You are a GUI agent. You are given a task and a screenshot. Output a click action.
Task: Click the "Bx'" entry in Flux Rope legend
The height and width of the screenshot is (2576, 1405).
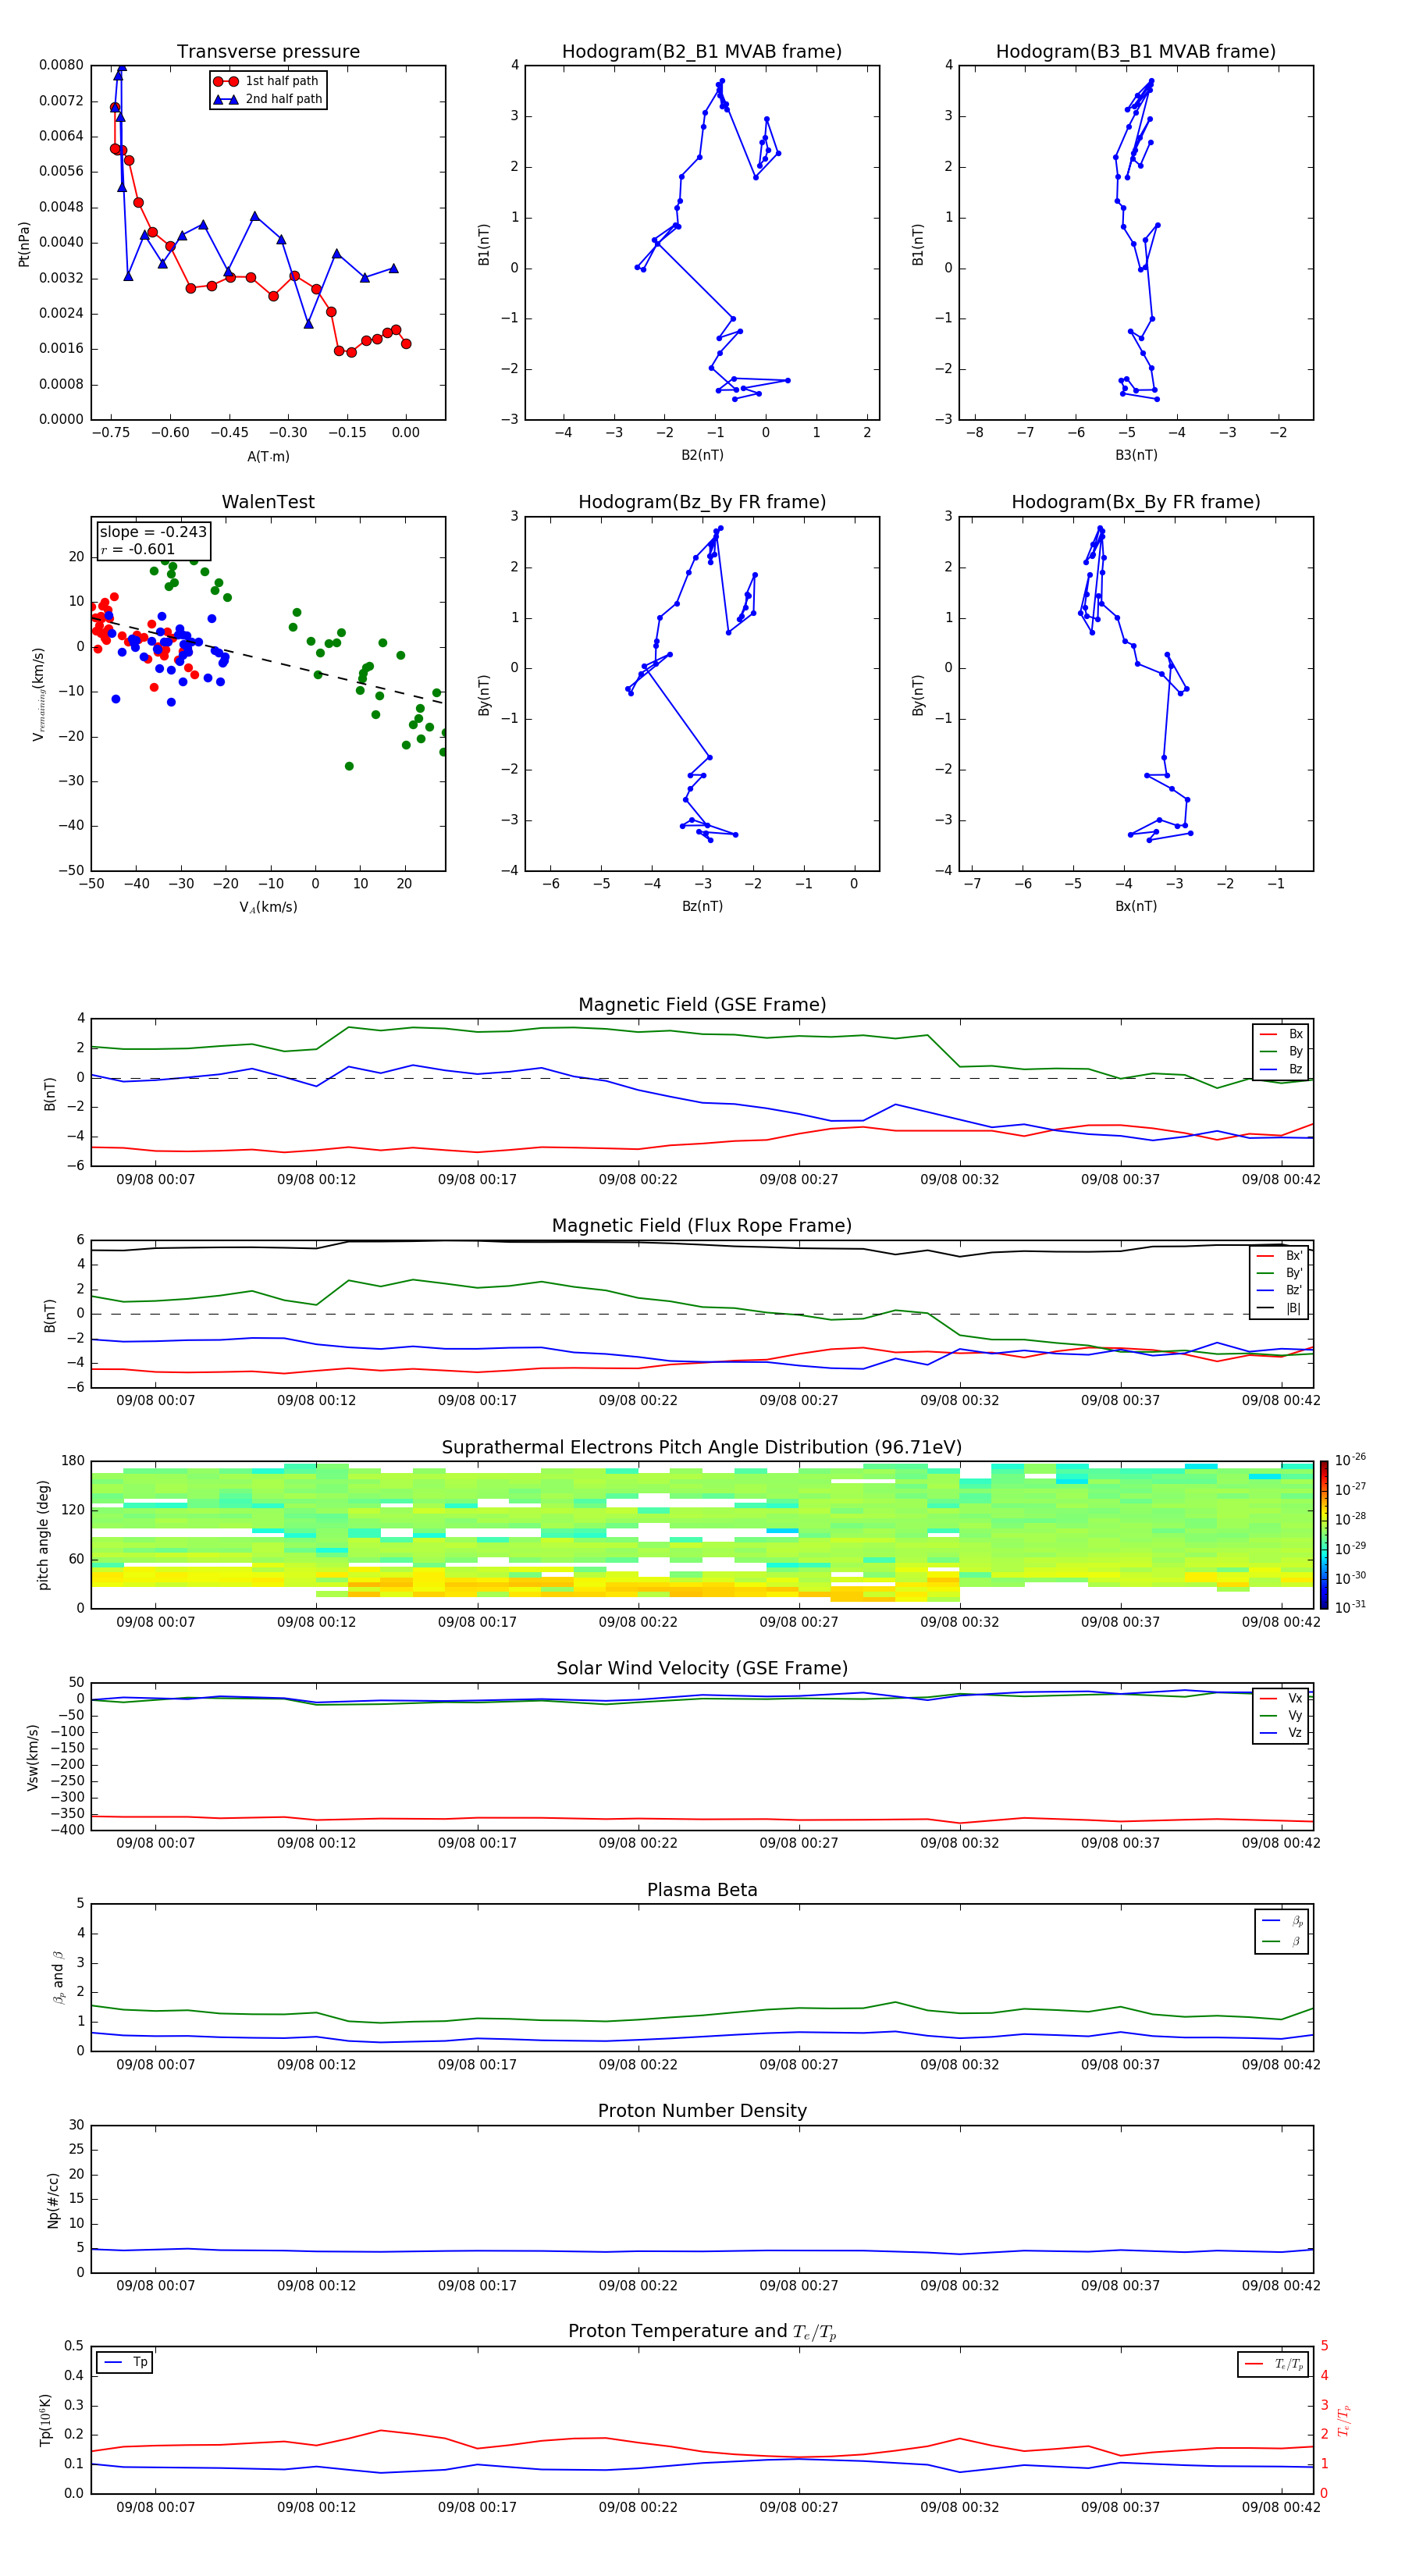pyautogui.click(x=1280, y=1256)
